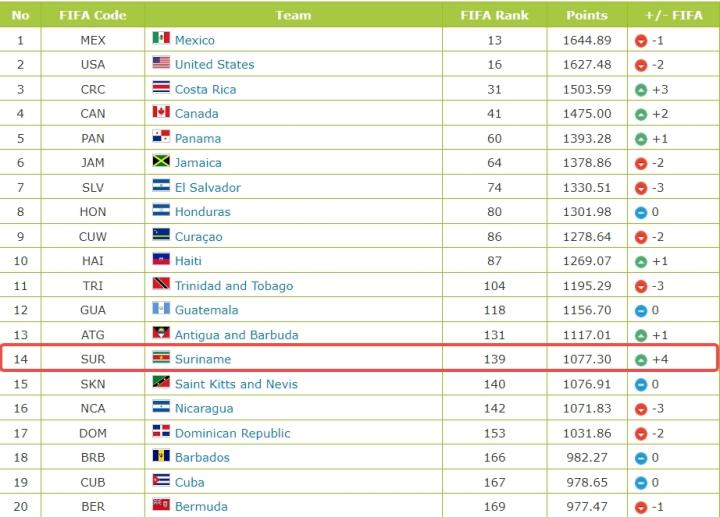Click the Costa Rica flag icon
720x517 pixels.
coord(161,88)
